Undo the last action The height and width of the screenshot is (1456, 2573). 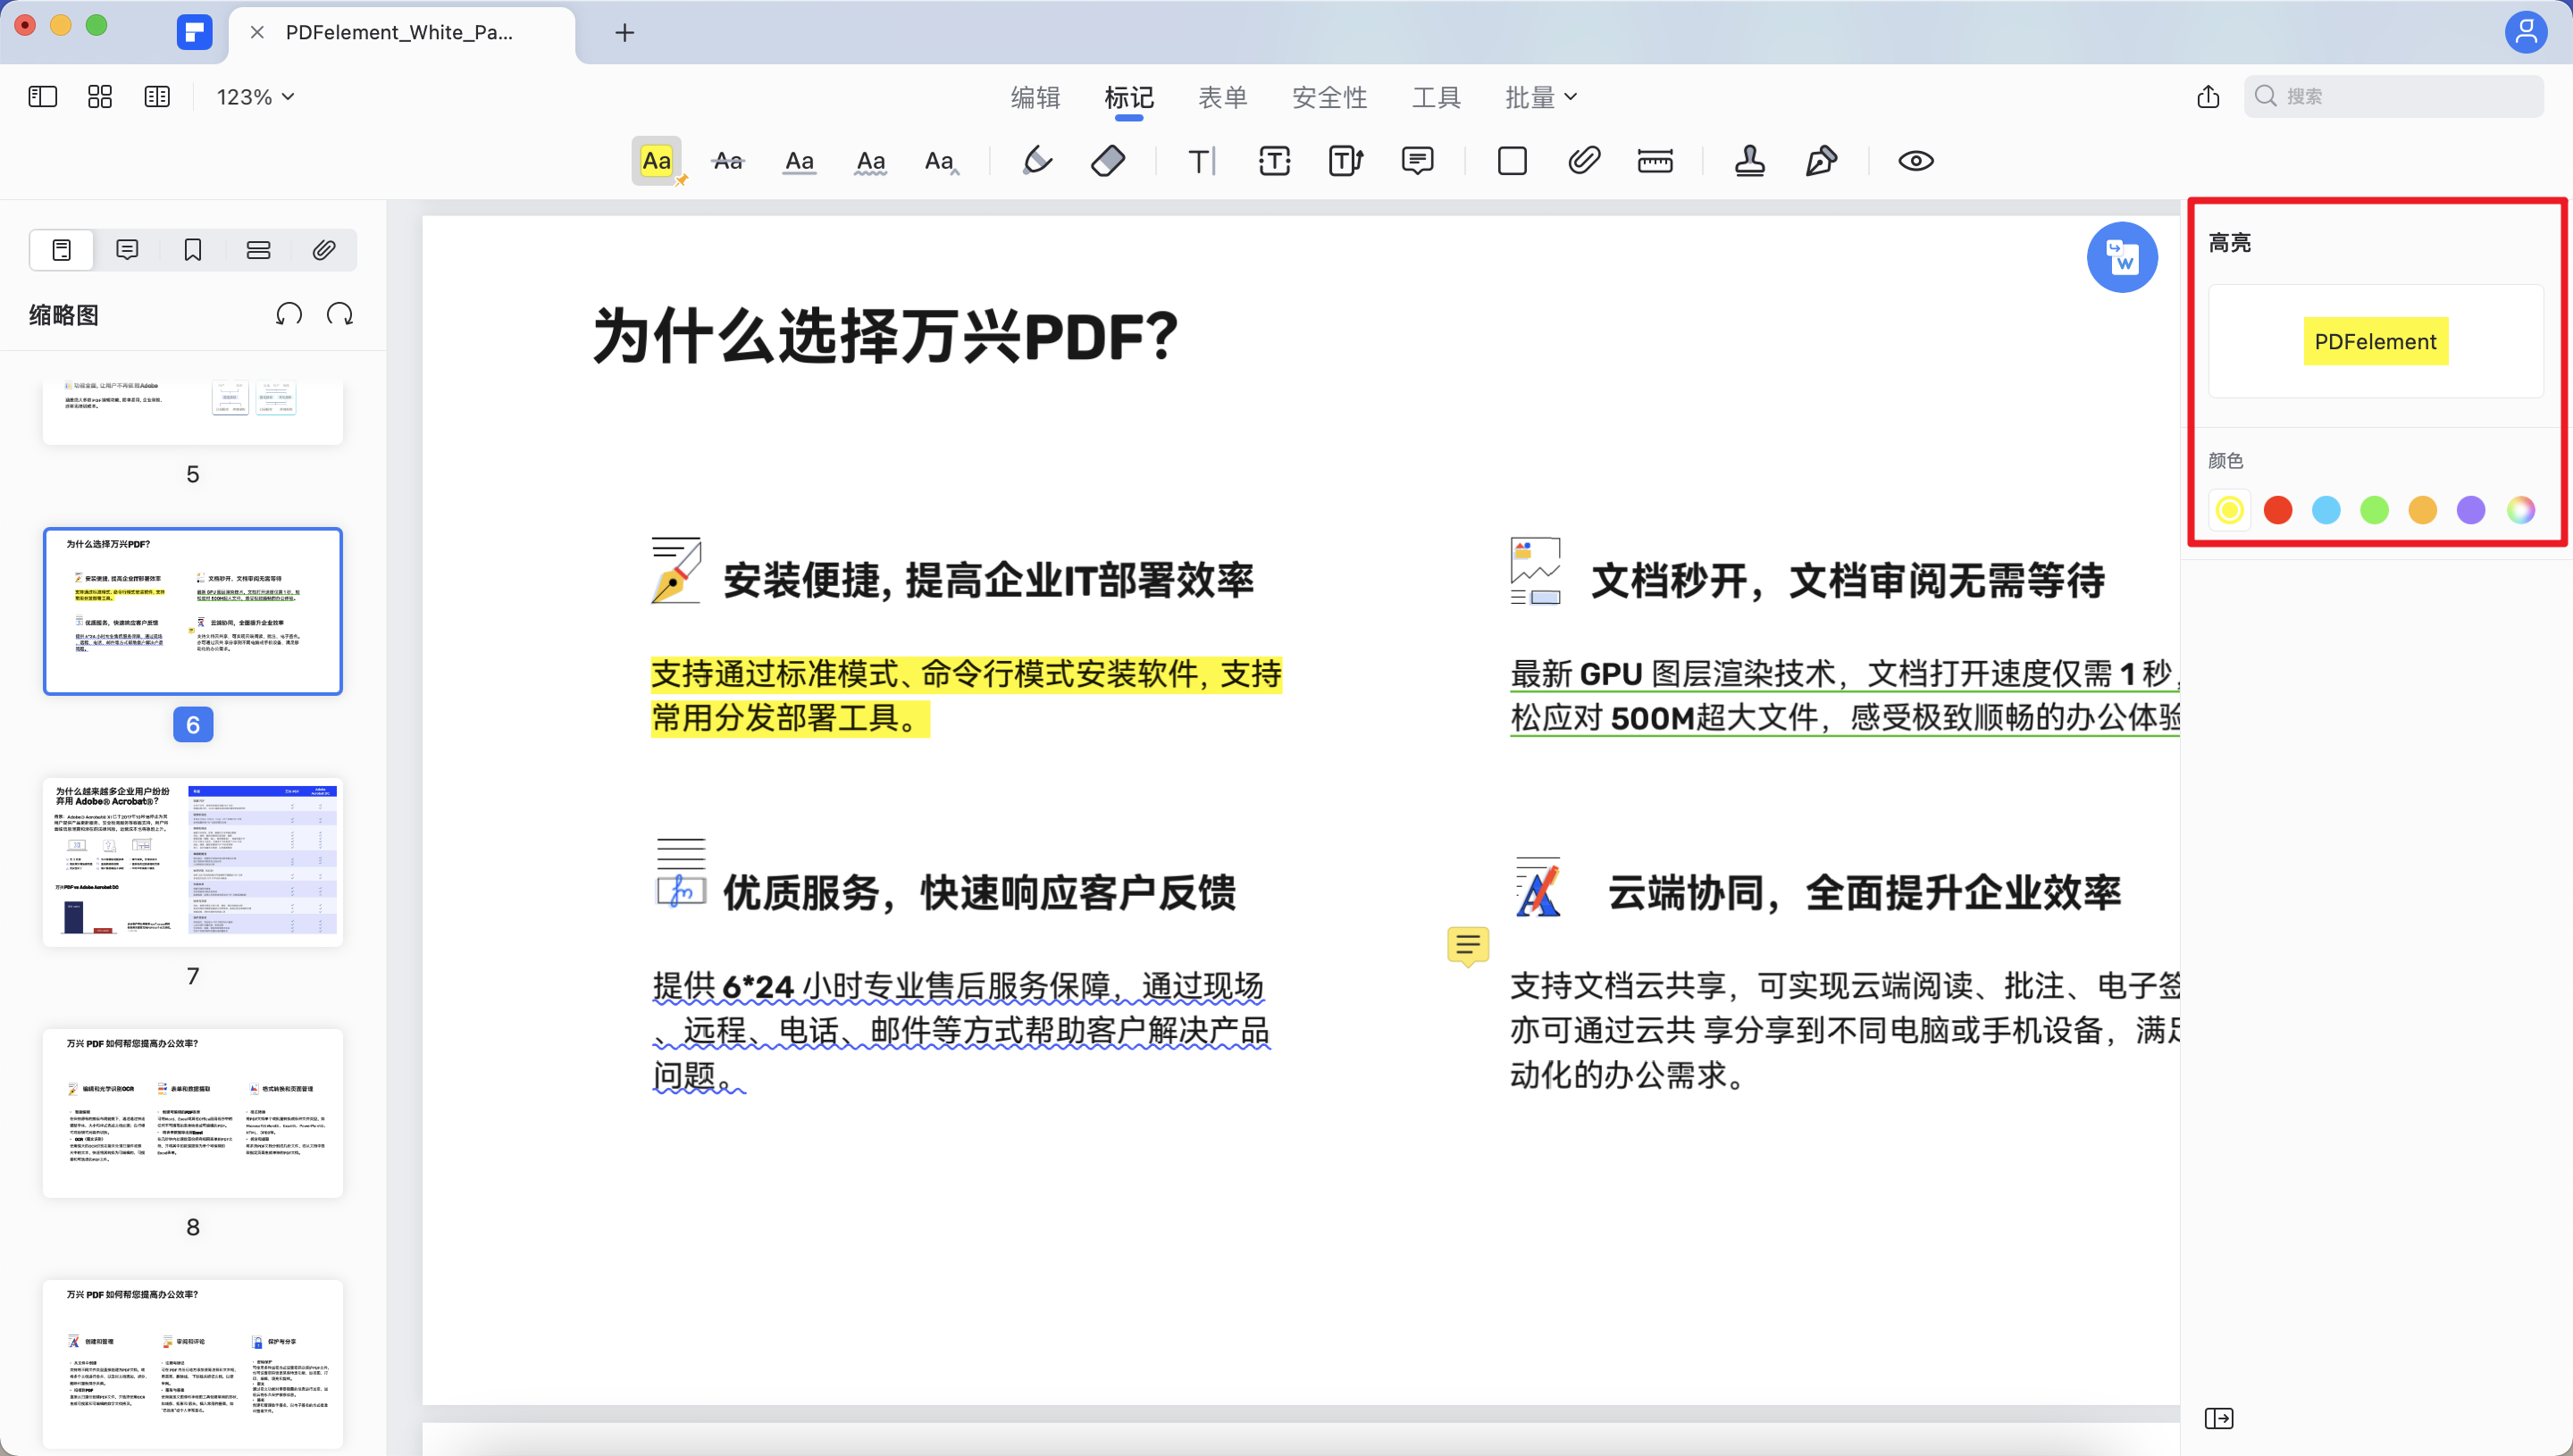(289, 313)
